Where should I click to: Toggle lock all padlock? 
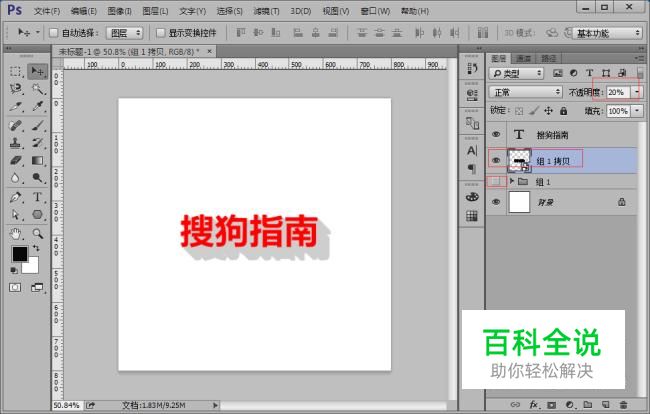563,111
